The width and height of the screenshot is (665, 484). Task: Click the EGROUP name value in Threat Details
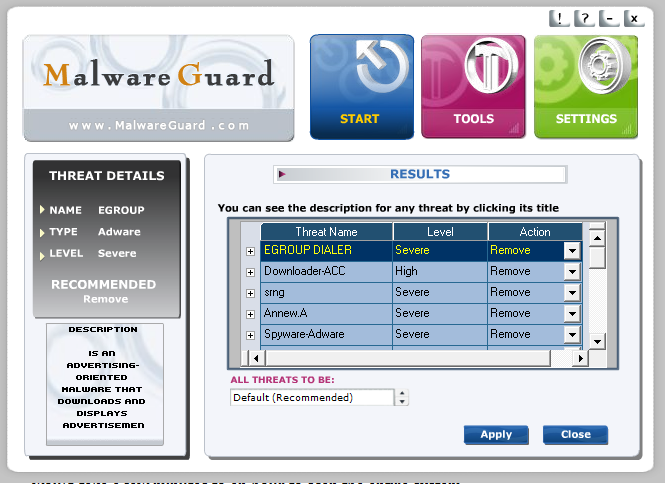(121, 210)
